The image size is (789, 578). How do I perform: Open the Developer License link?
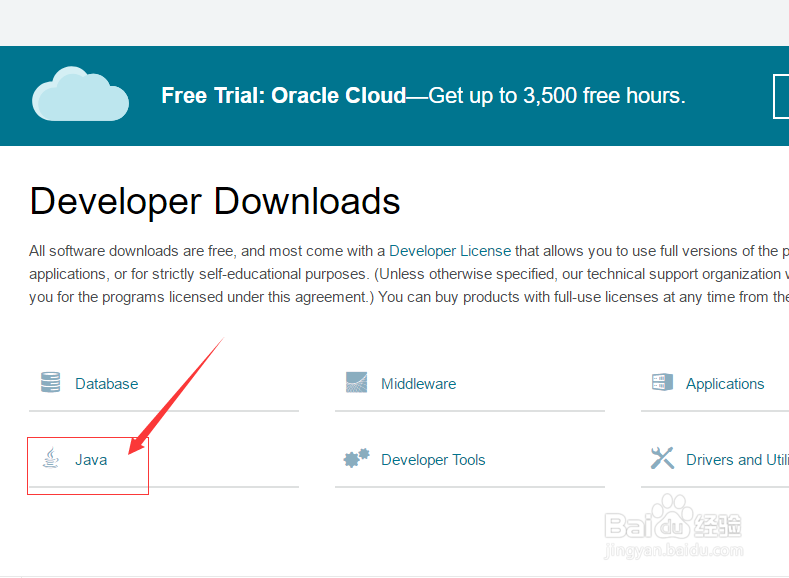(450, 251)
